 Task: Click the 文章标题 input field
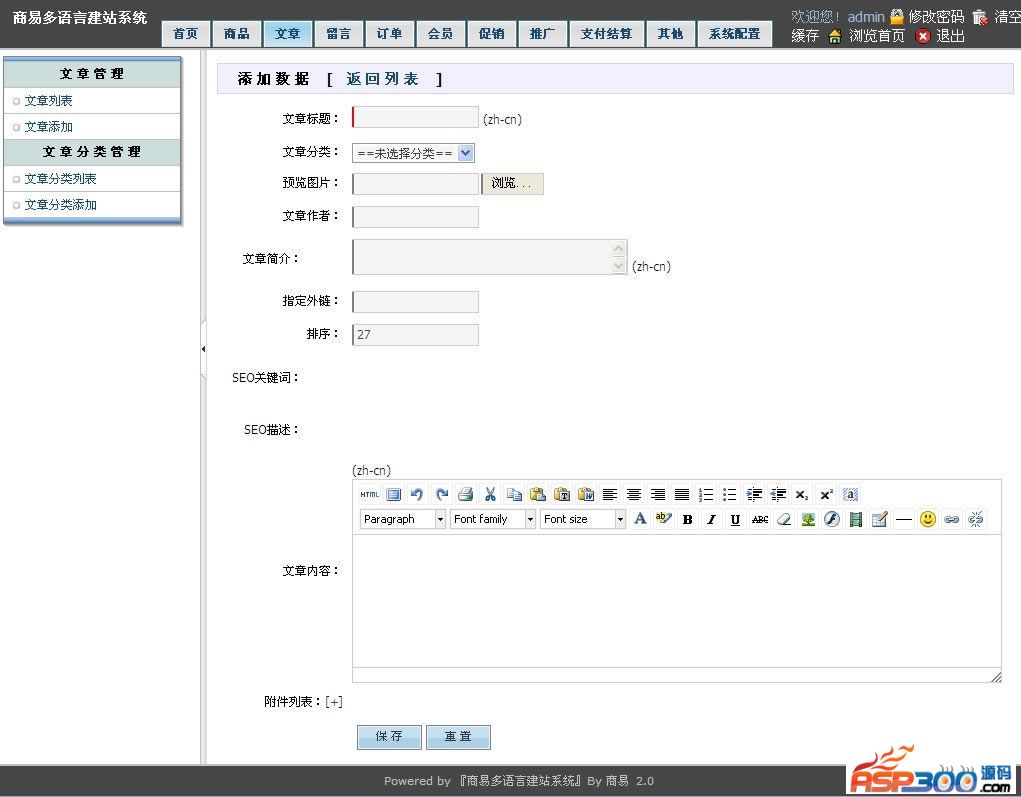(416, 118)
